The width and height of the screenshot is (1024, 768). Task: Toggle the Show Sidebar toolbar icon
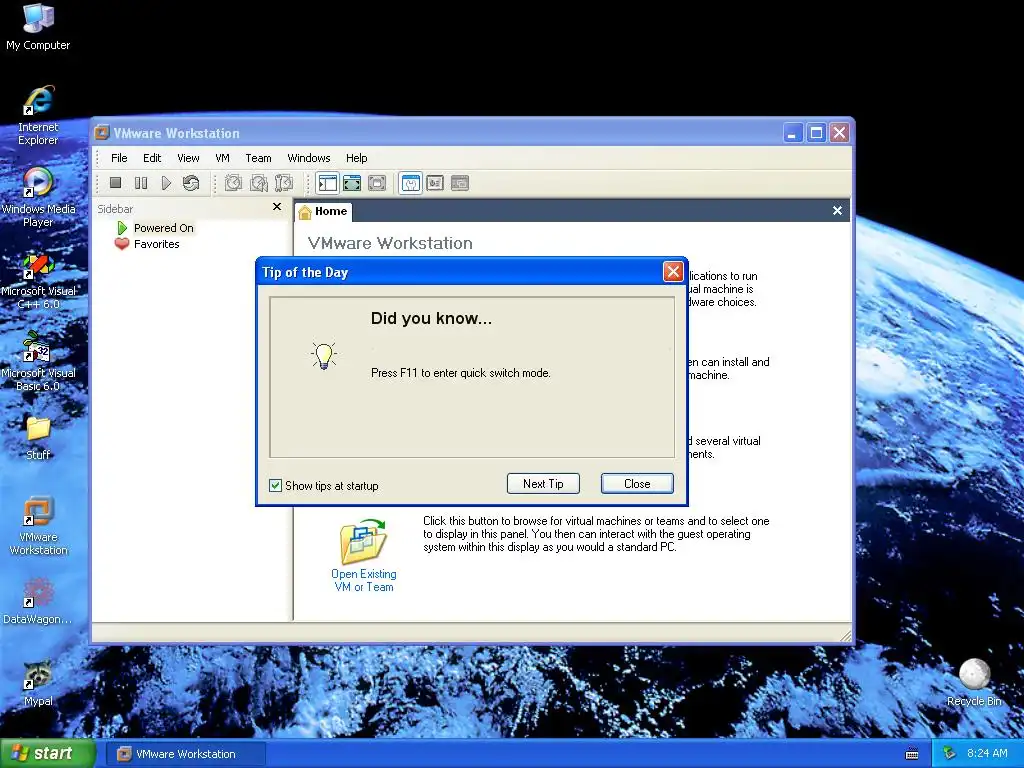tap(327, 183)
